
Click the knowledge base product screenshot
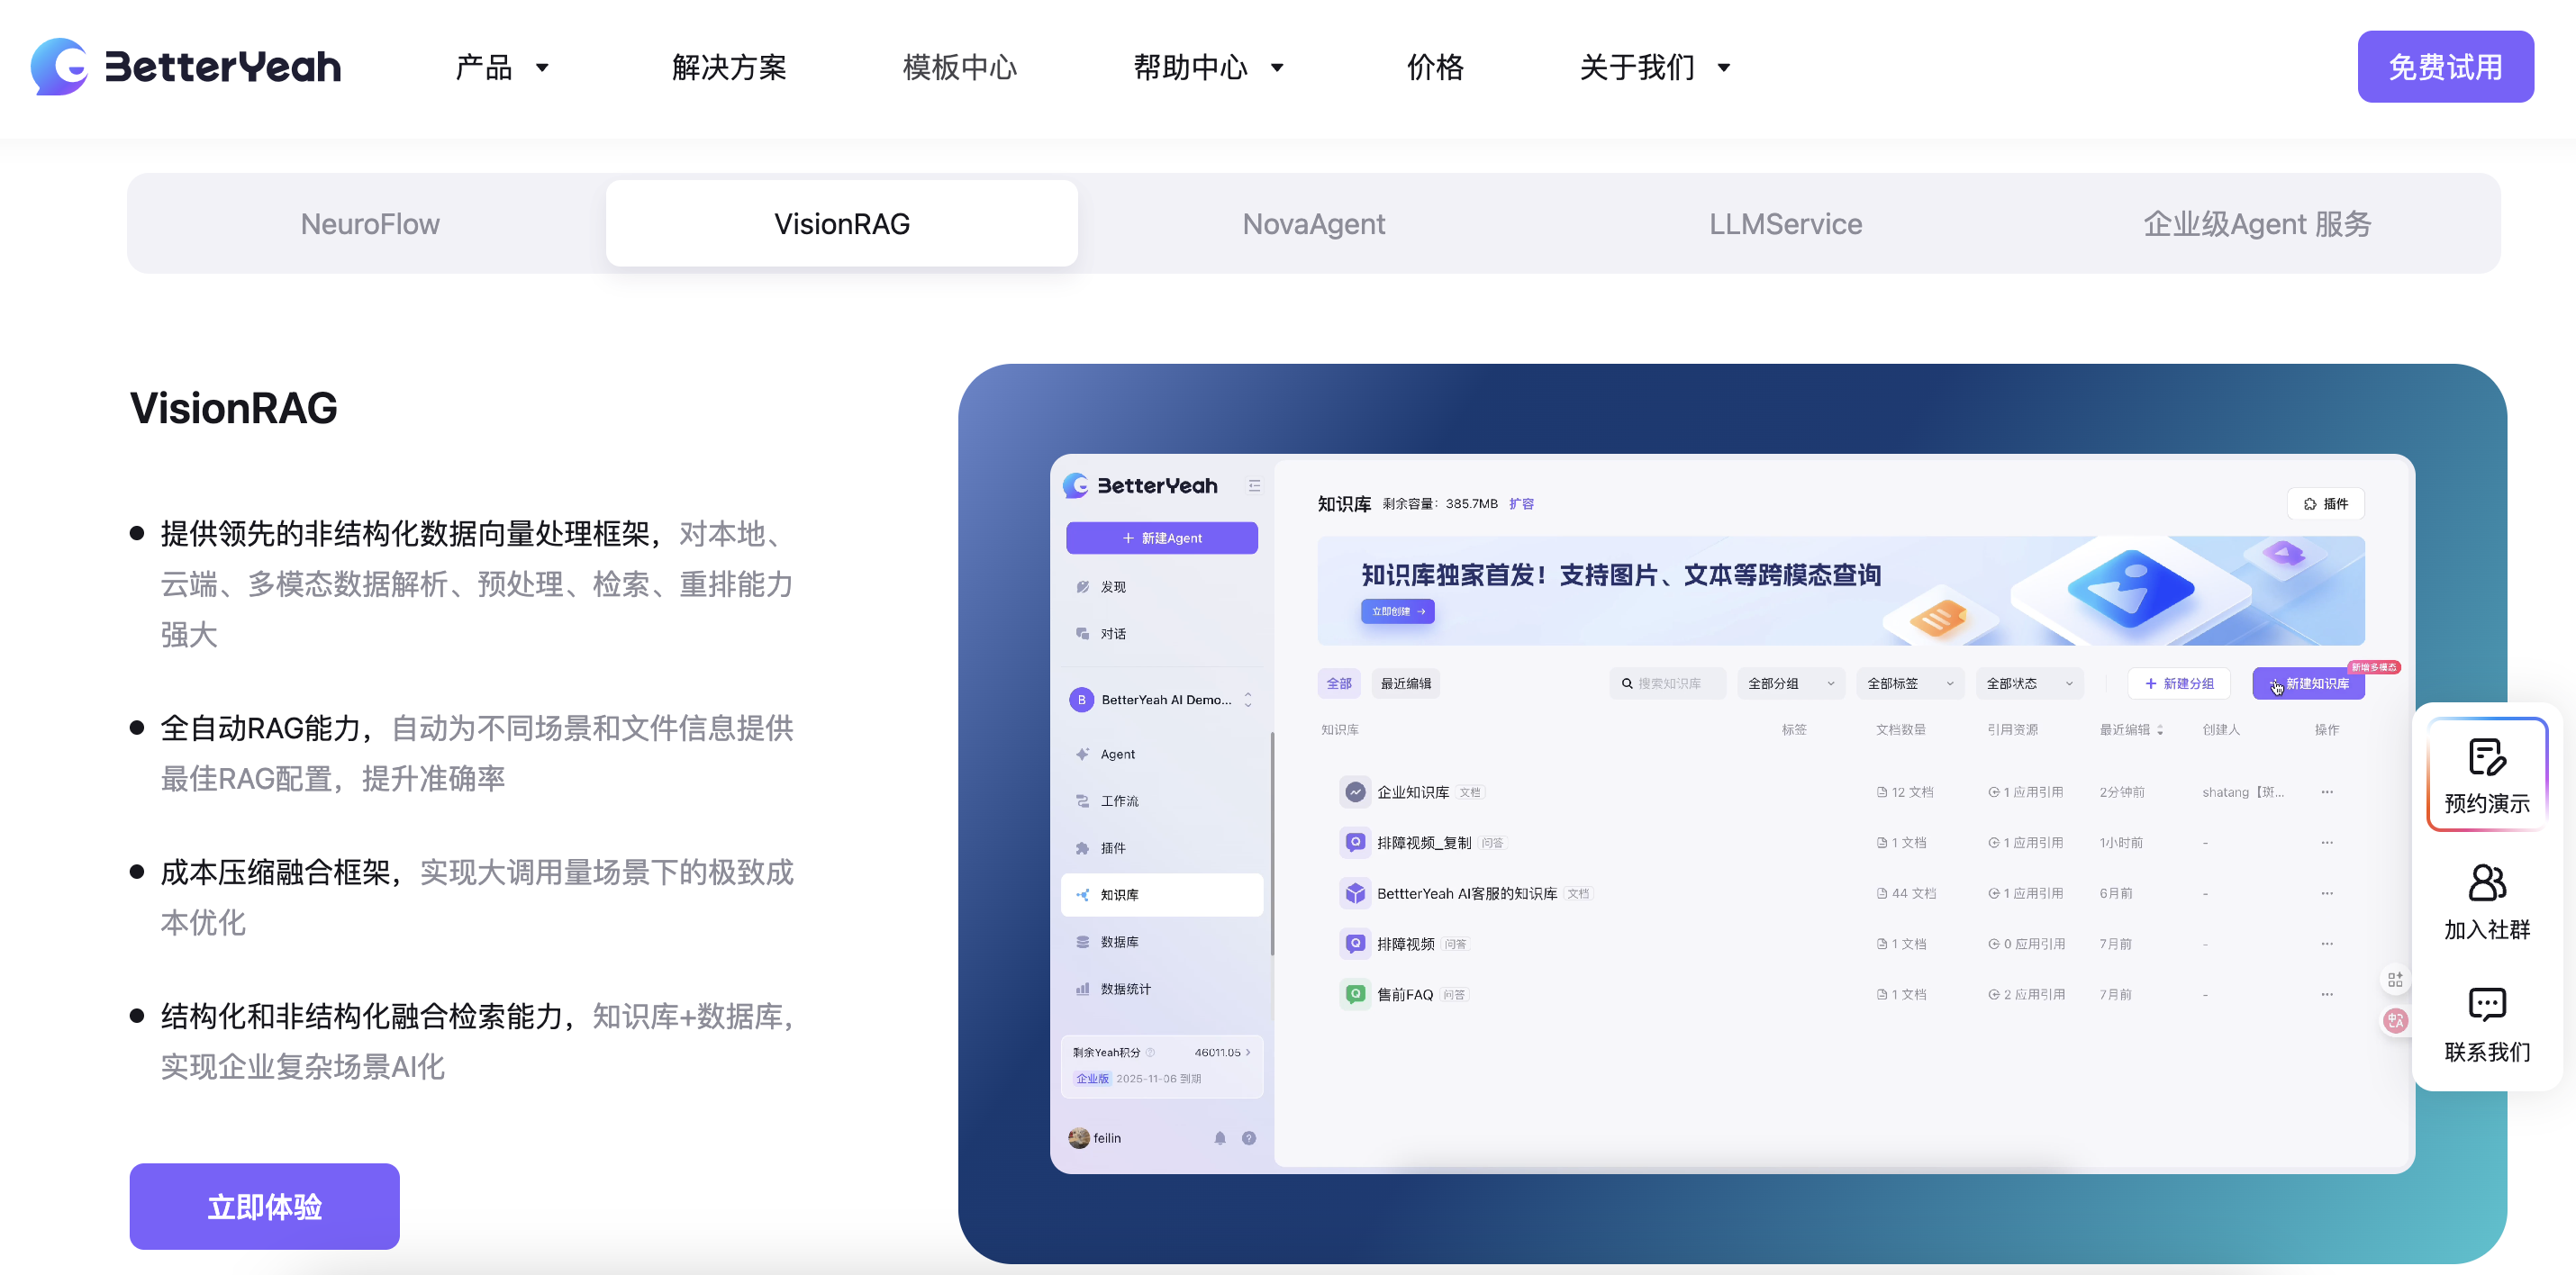coord(1731,813)
